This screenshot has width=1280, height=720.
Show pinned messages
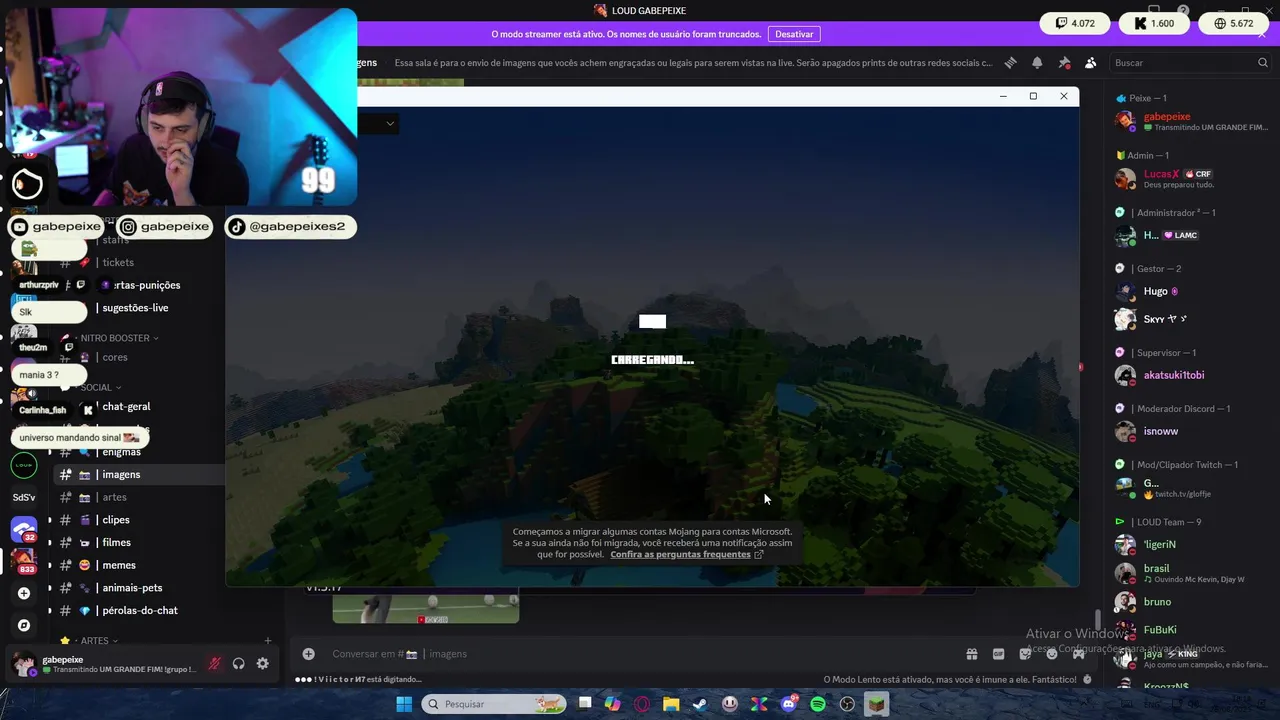point(1064,63)
